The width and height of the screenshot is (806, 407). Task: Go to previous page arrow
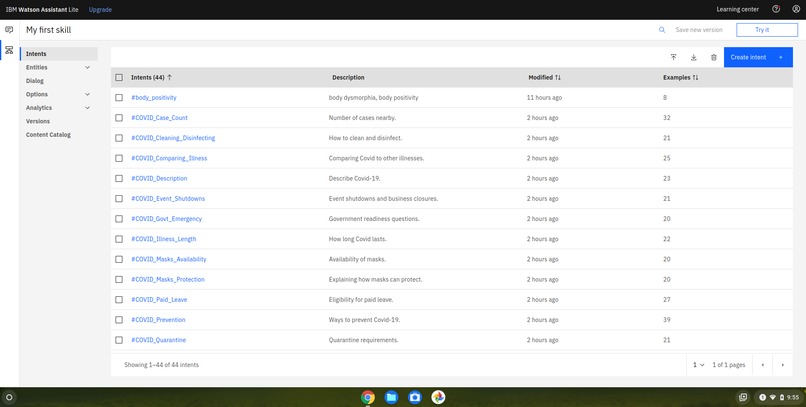(x=763, y=365)
